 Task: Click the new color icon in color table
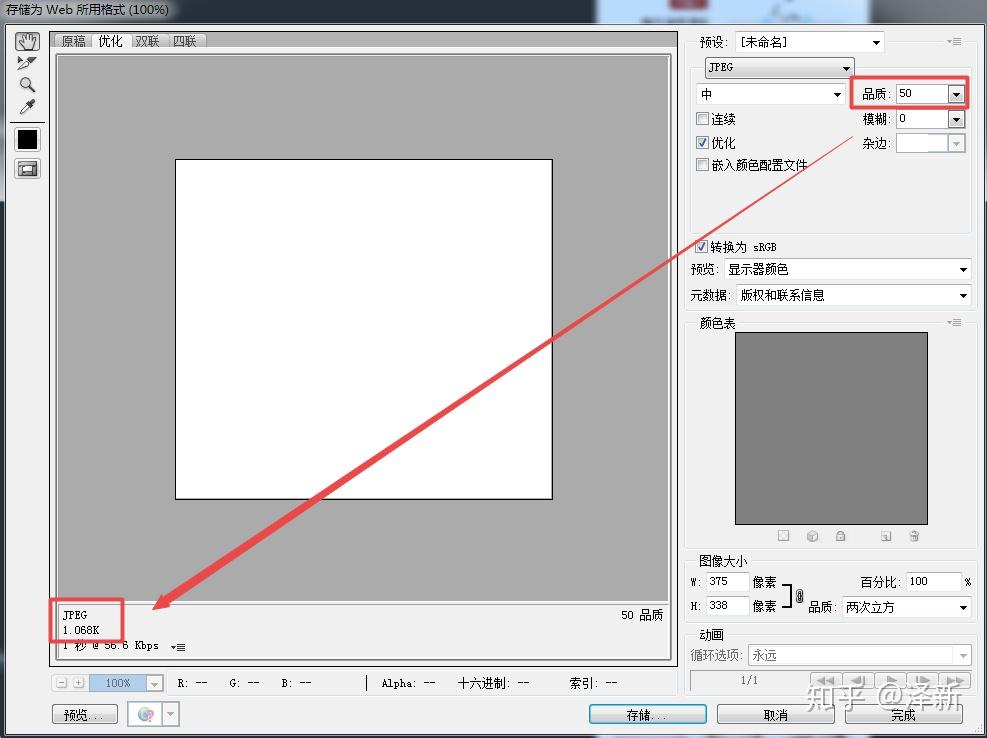[886, 536]
